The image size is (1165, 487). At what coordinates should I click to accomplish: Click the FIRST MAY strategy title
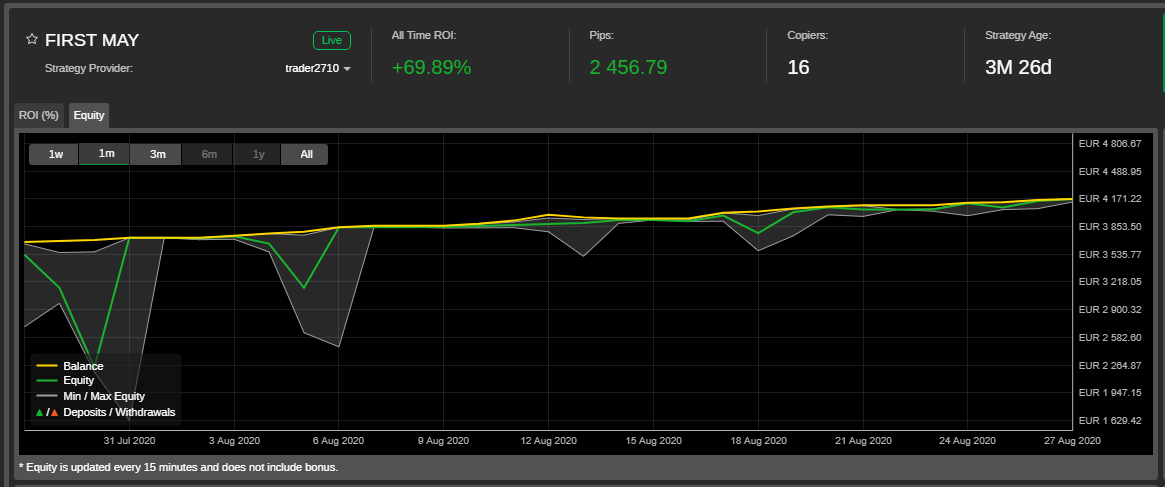click(x=92, y=40)
